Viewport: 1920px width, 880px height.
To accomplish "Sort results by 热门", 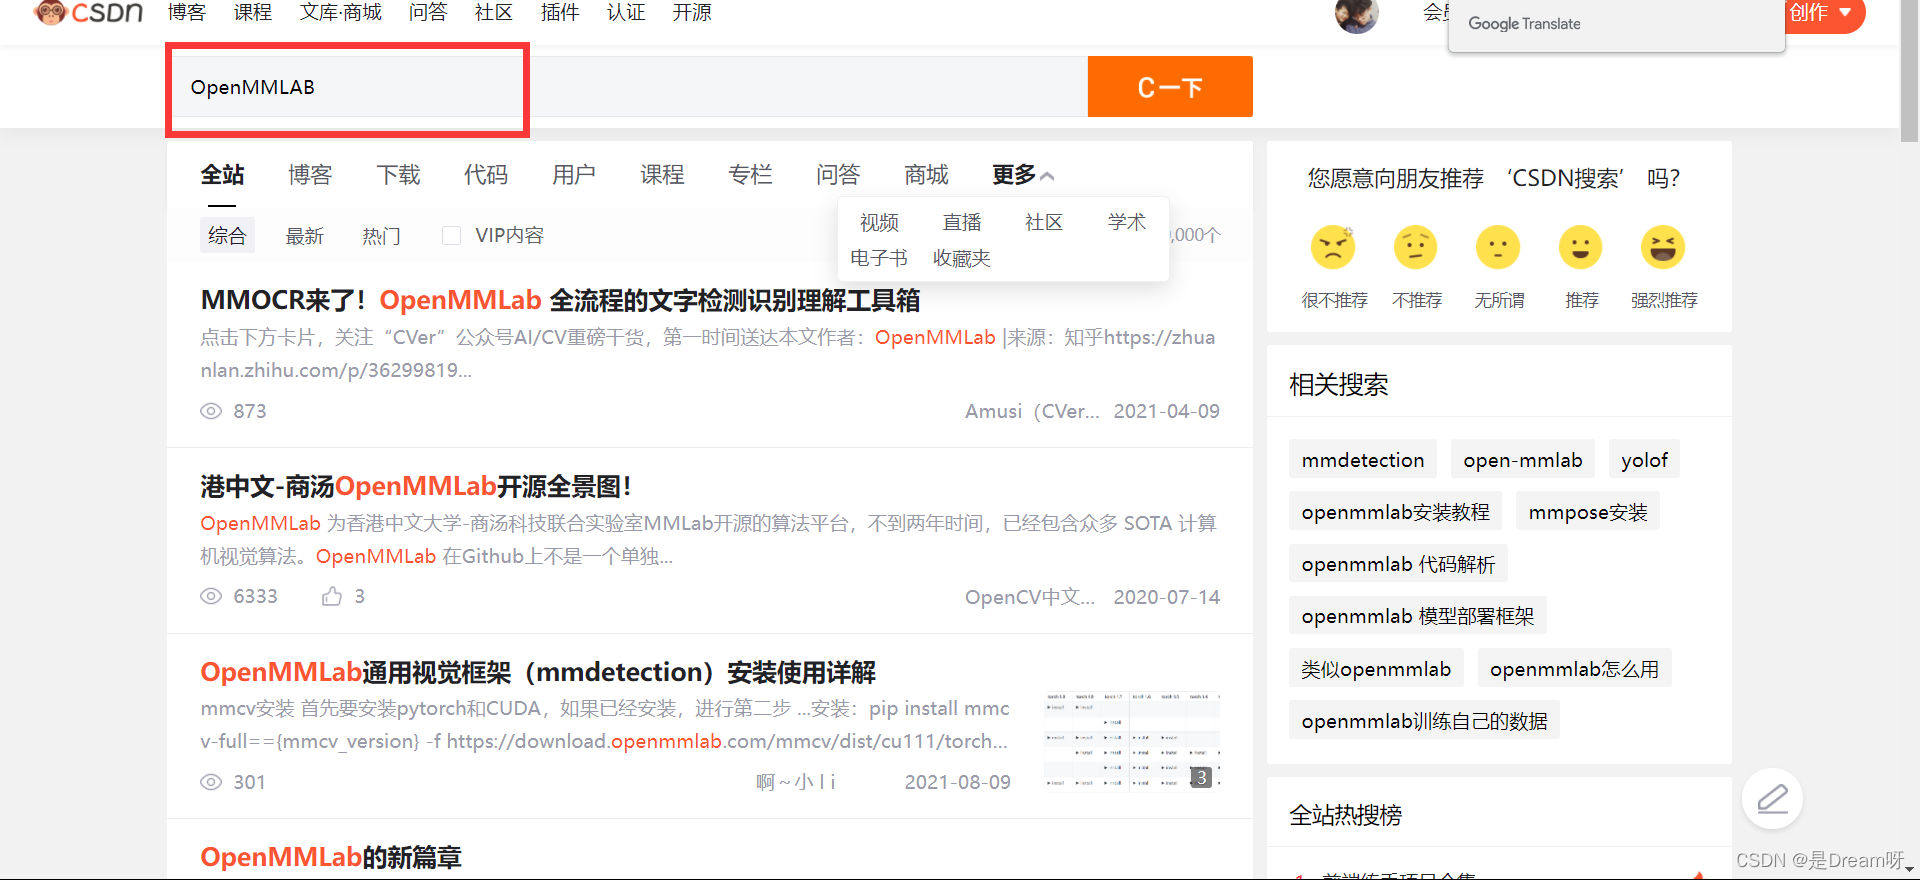I will click(x=381, y=236).
